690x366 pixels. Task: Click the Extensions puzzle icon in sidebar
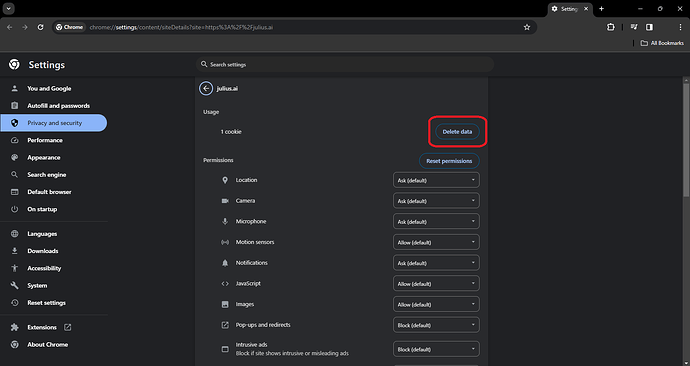15,327
